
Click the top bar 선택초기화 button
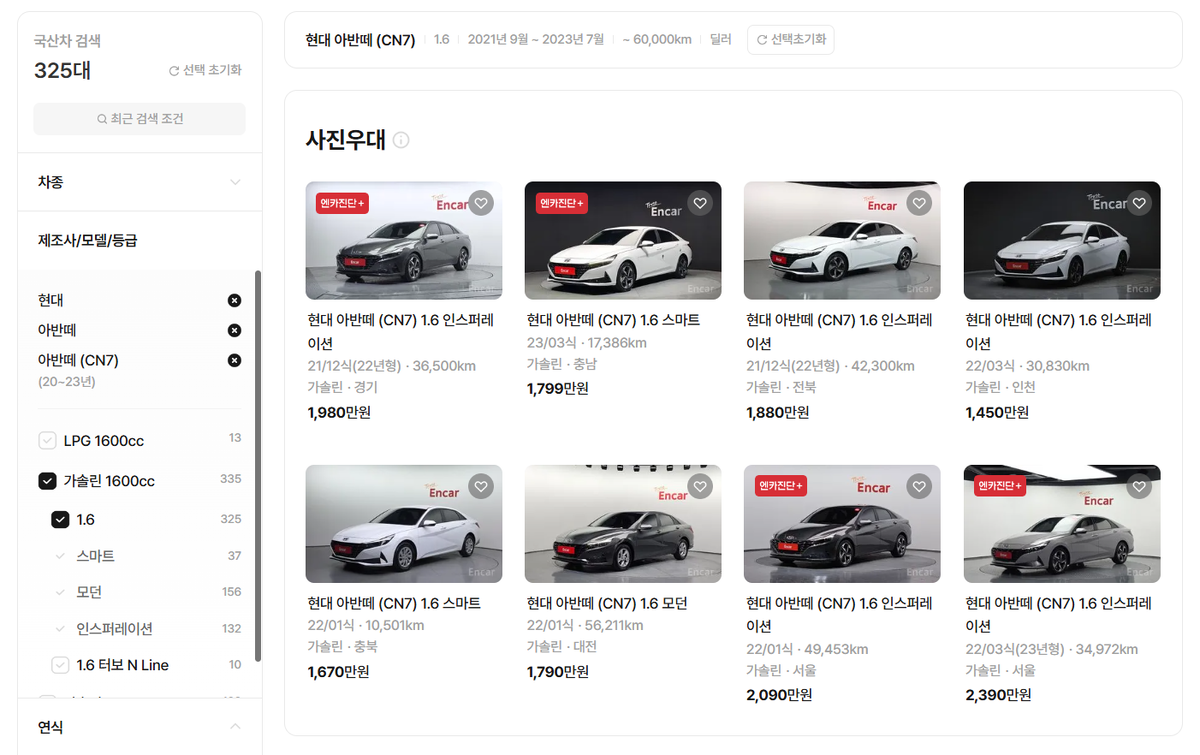(791, 40)
